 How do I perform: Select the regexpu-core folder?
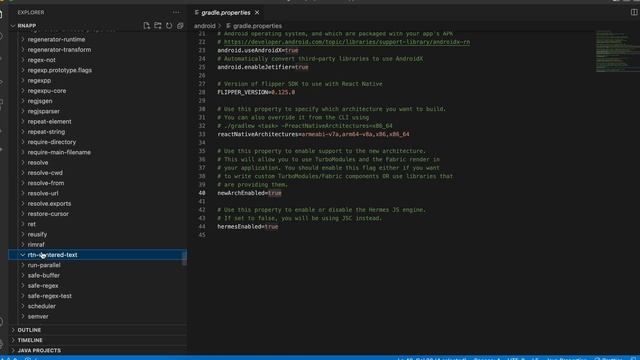coord(47,91)
